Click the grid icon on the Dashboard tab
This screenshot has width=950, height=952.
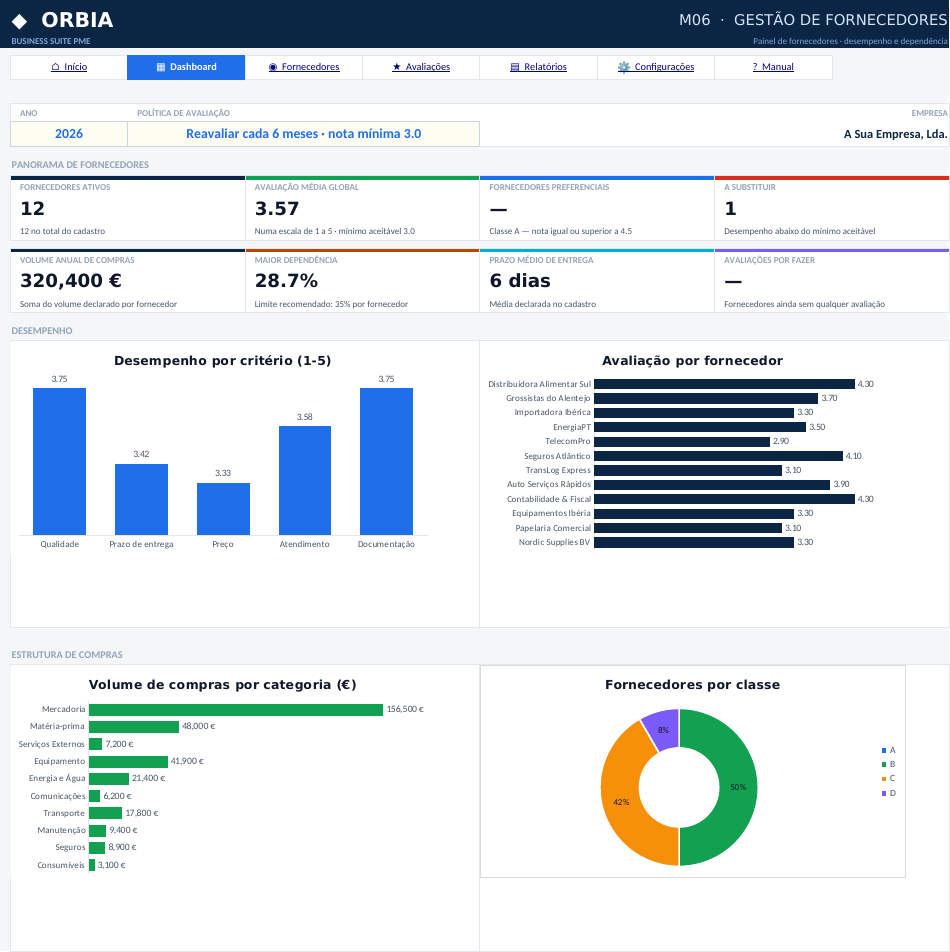click(161, 67)
